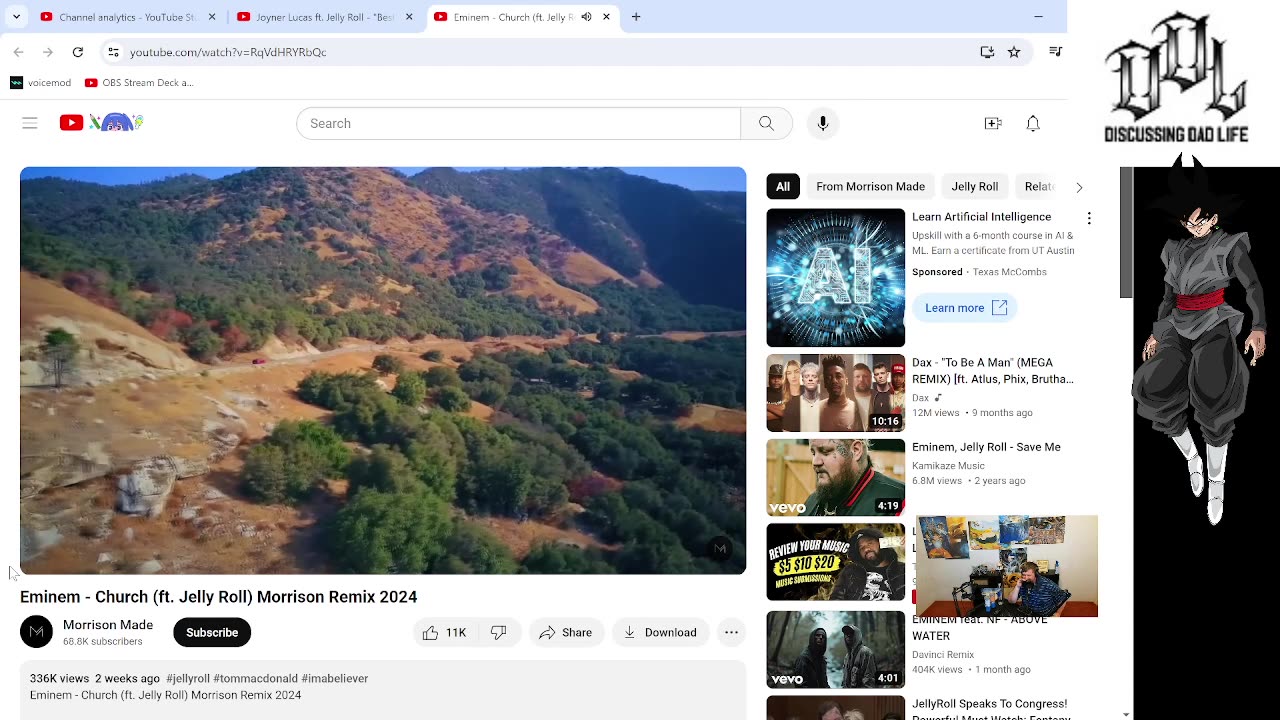
Task: Click Davinci Remix channel name
Action: click(943, 655)
